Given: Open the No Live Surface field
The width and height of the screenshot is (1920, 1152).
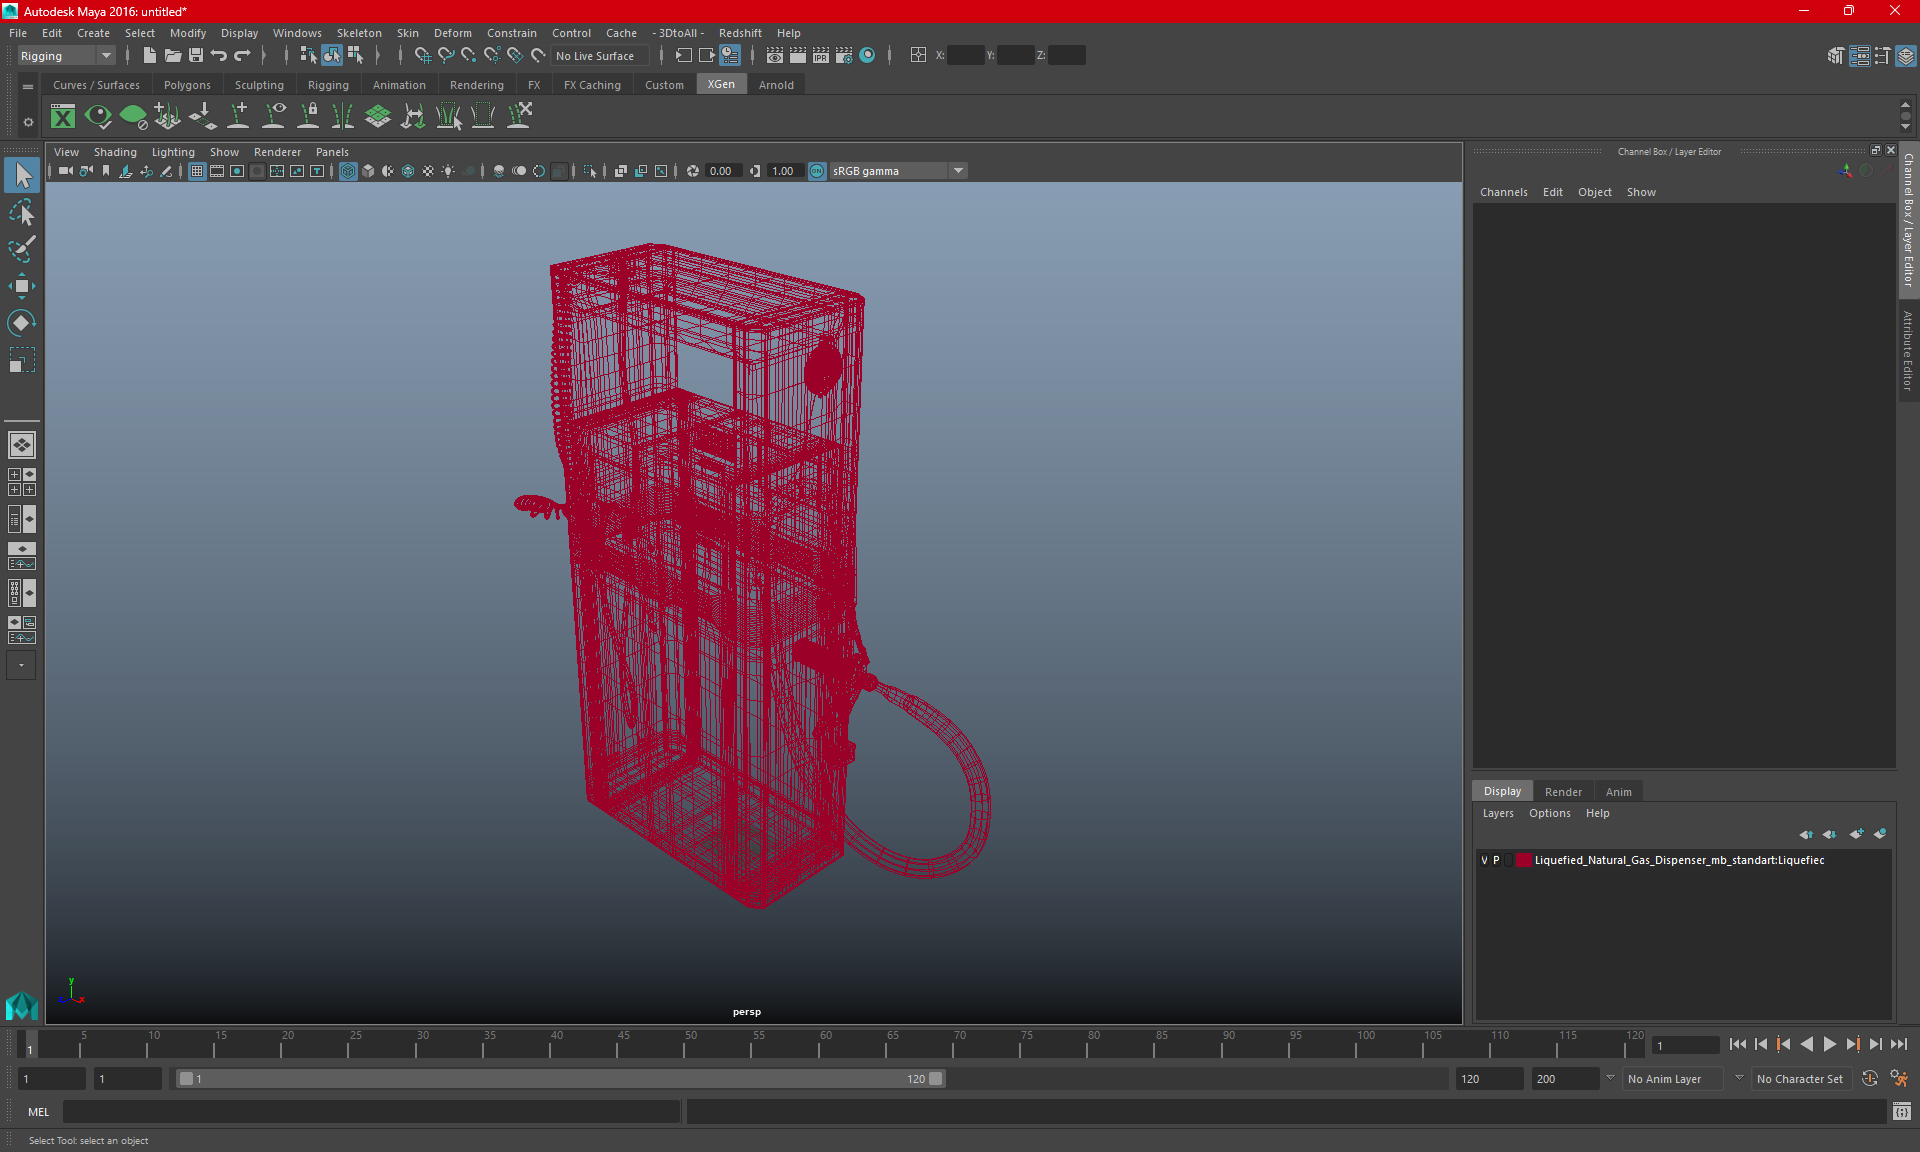Looking at the screenshot, I should pyautogui.click(x=600, y=56).
